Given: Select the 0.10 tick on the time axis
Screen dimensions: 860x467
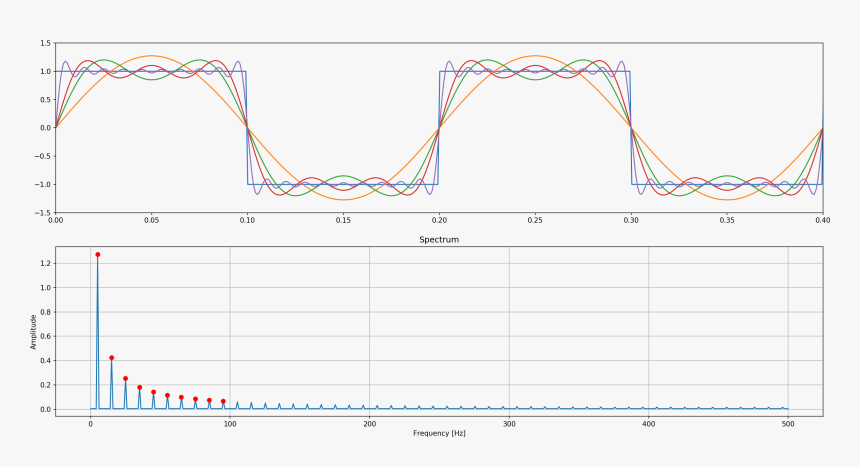Looking at the screenshot, I should click(247, 220).
